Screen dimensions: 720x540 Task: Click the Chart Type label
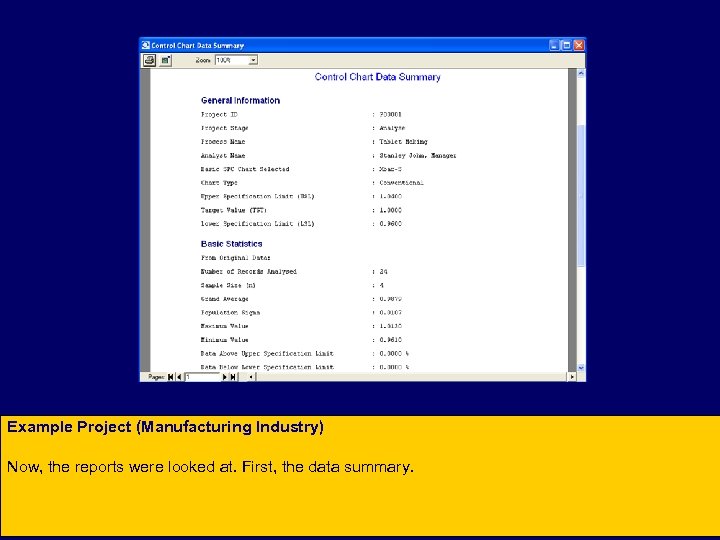[x=219, y=183]
